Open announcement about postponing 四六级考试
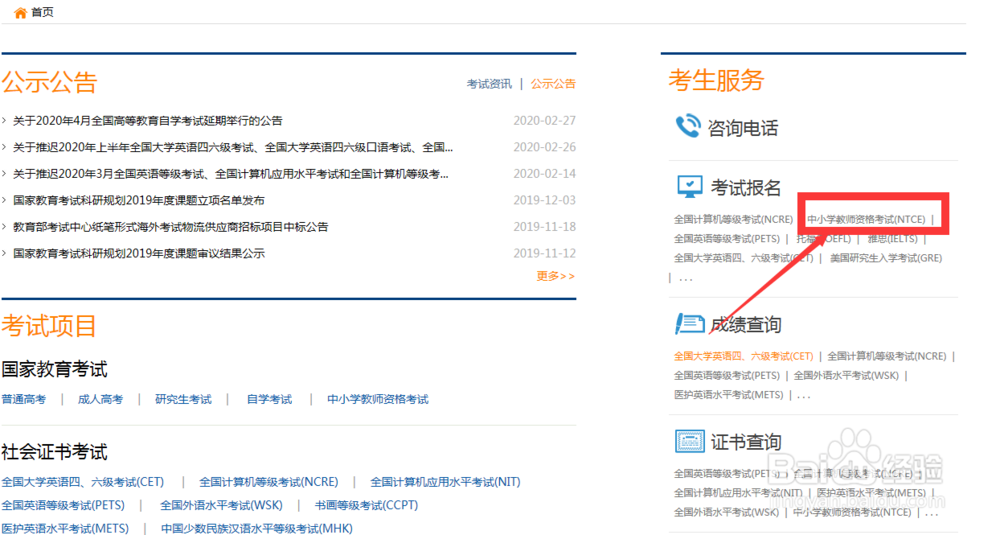Screen dimensions: 1000x535 click(233, 147)
